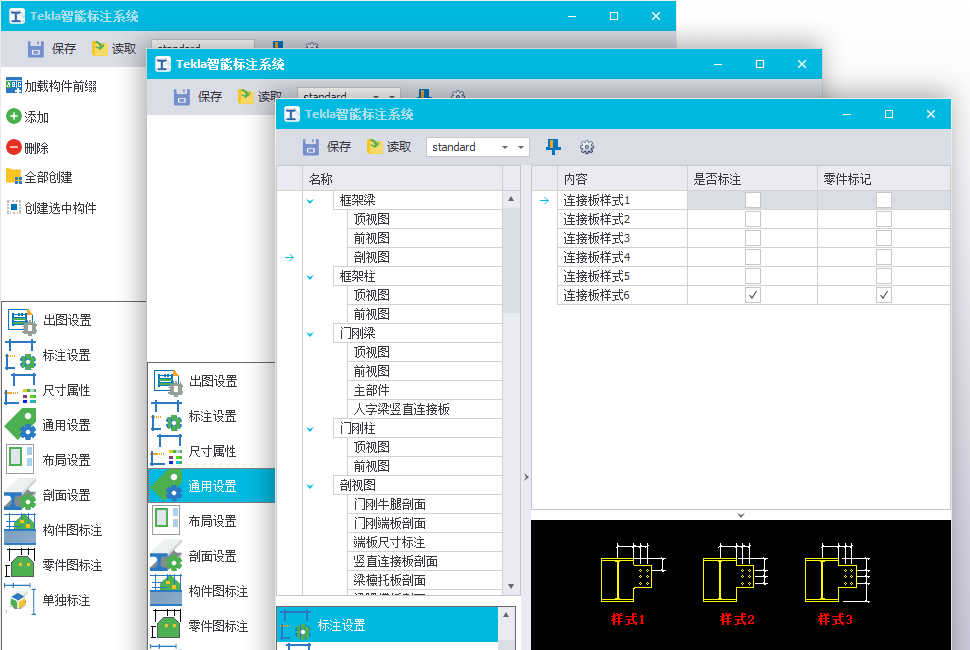Check 是否标注 for 连接板样式4
Viewport: 970px width, 650px height.
tap(753, 257)
